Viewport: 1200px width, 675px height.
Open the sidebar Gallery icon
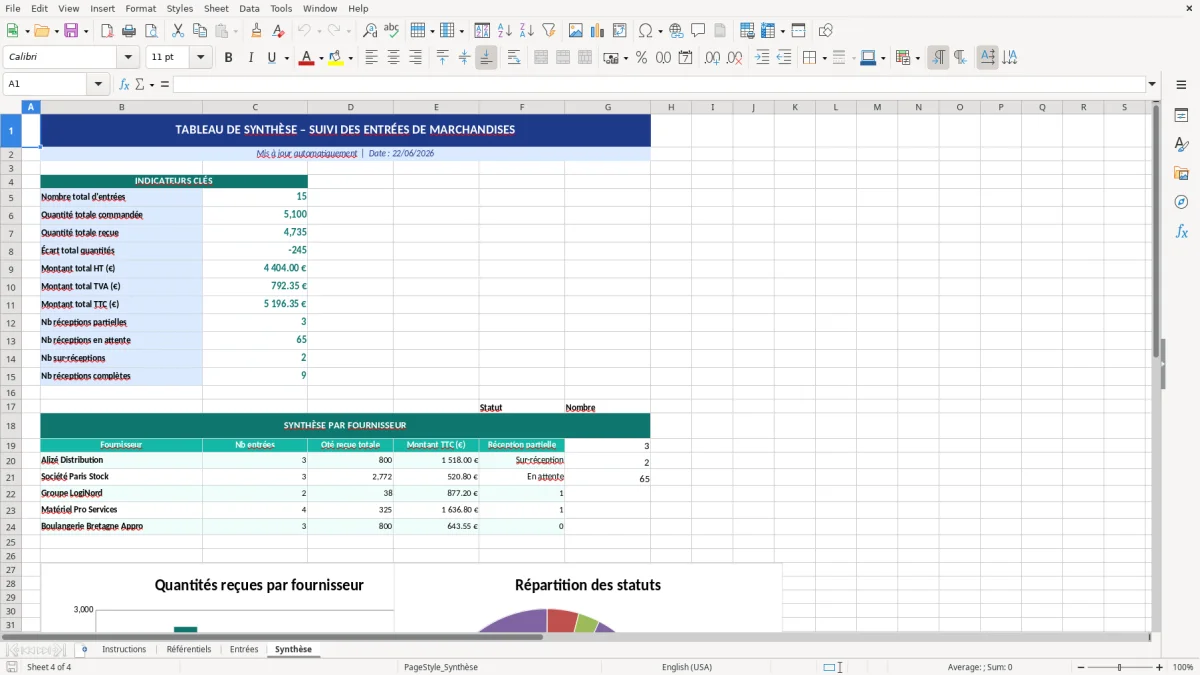pos(1181,173)
